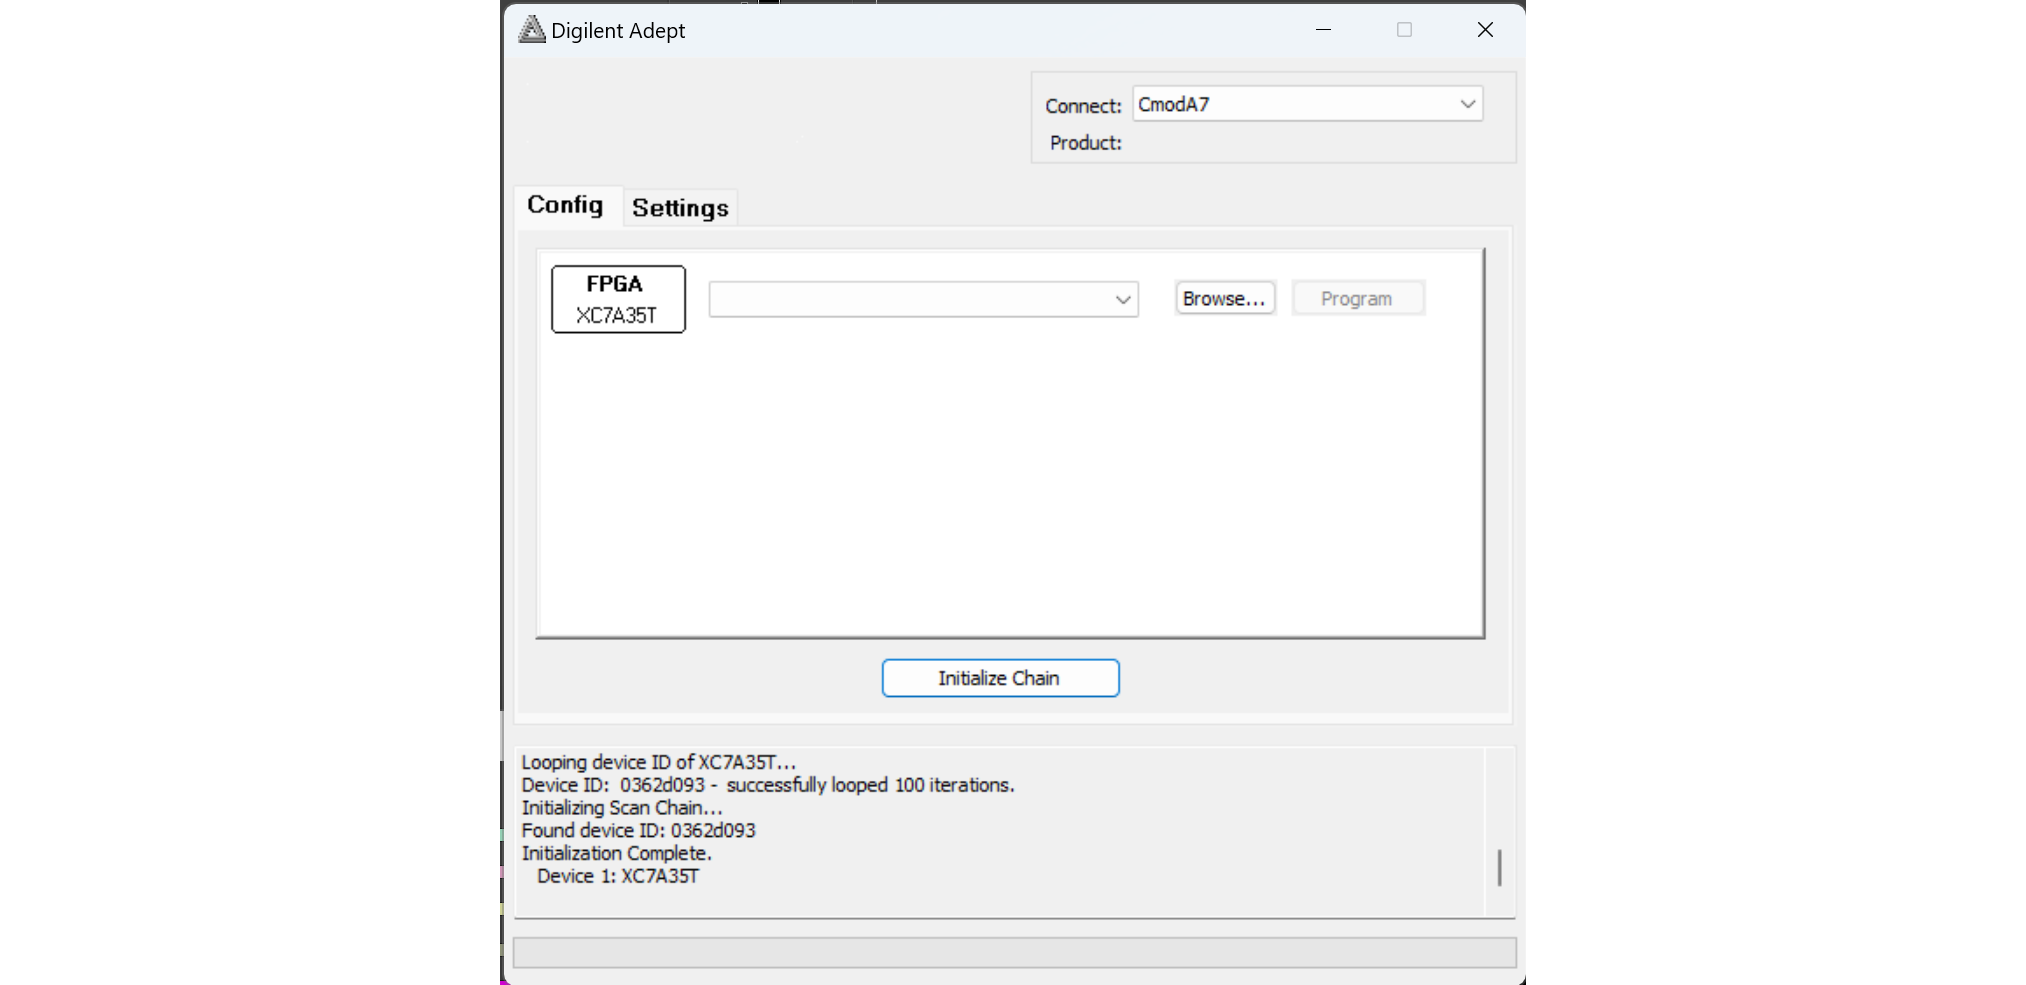Click inside the empty bitstream file field
Viewport: 2026px width, 985px height.
[908, 299]
